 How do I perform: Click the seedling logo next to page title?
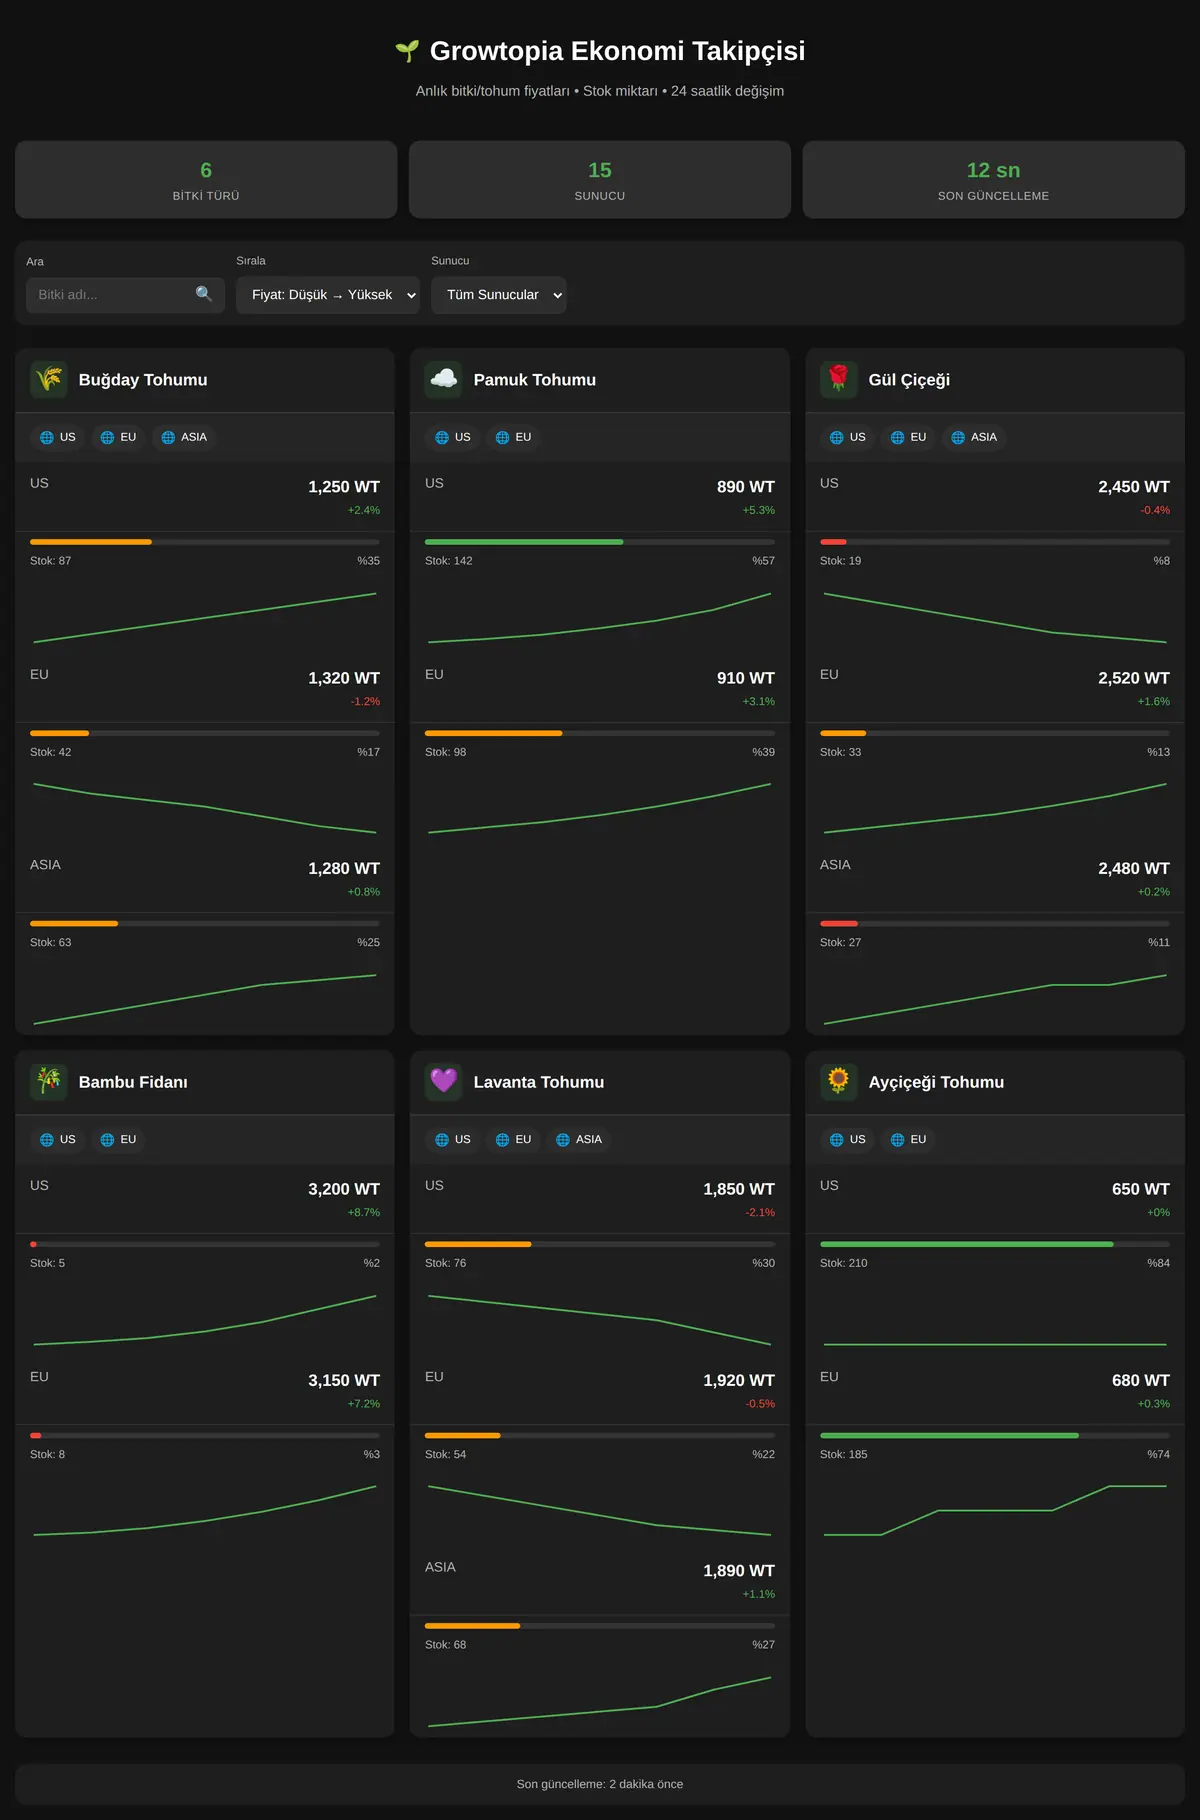pos(407,51)
